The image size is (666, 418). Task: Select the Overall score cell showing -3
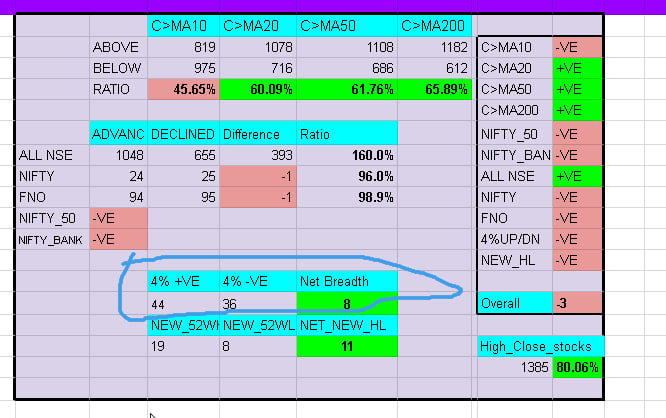pos(577,303)
